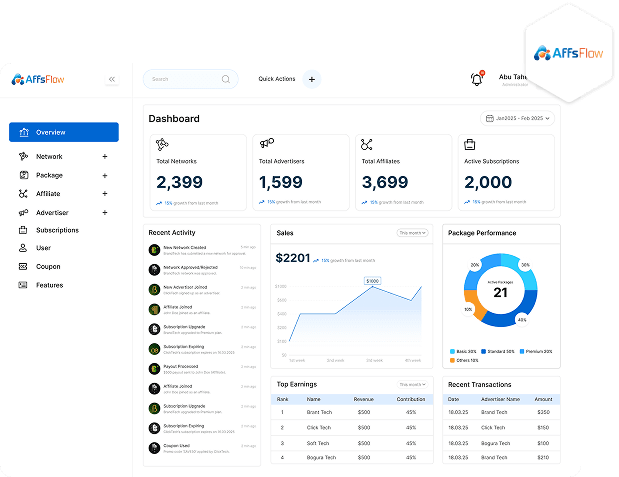Click the Total Advertisers megaphone icon
The image size is (619, 477).
pos(265,145)
